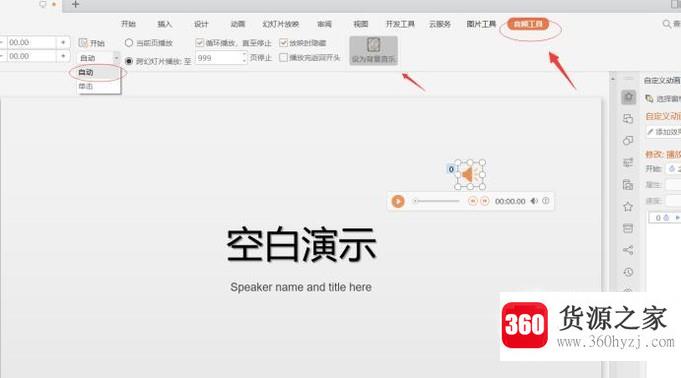Open the slide transition sidebar icon

[x=628, y=162]
